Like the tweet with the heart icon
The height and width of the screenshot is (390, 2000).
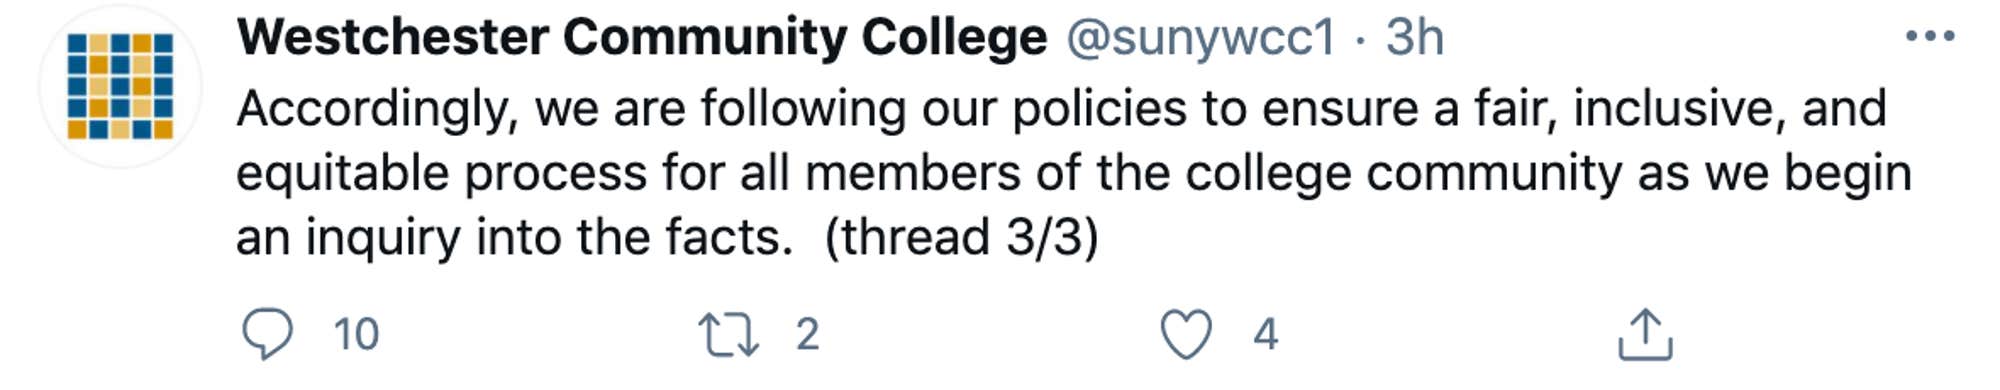click(1186, 334)
